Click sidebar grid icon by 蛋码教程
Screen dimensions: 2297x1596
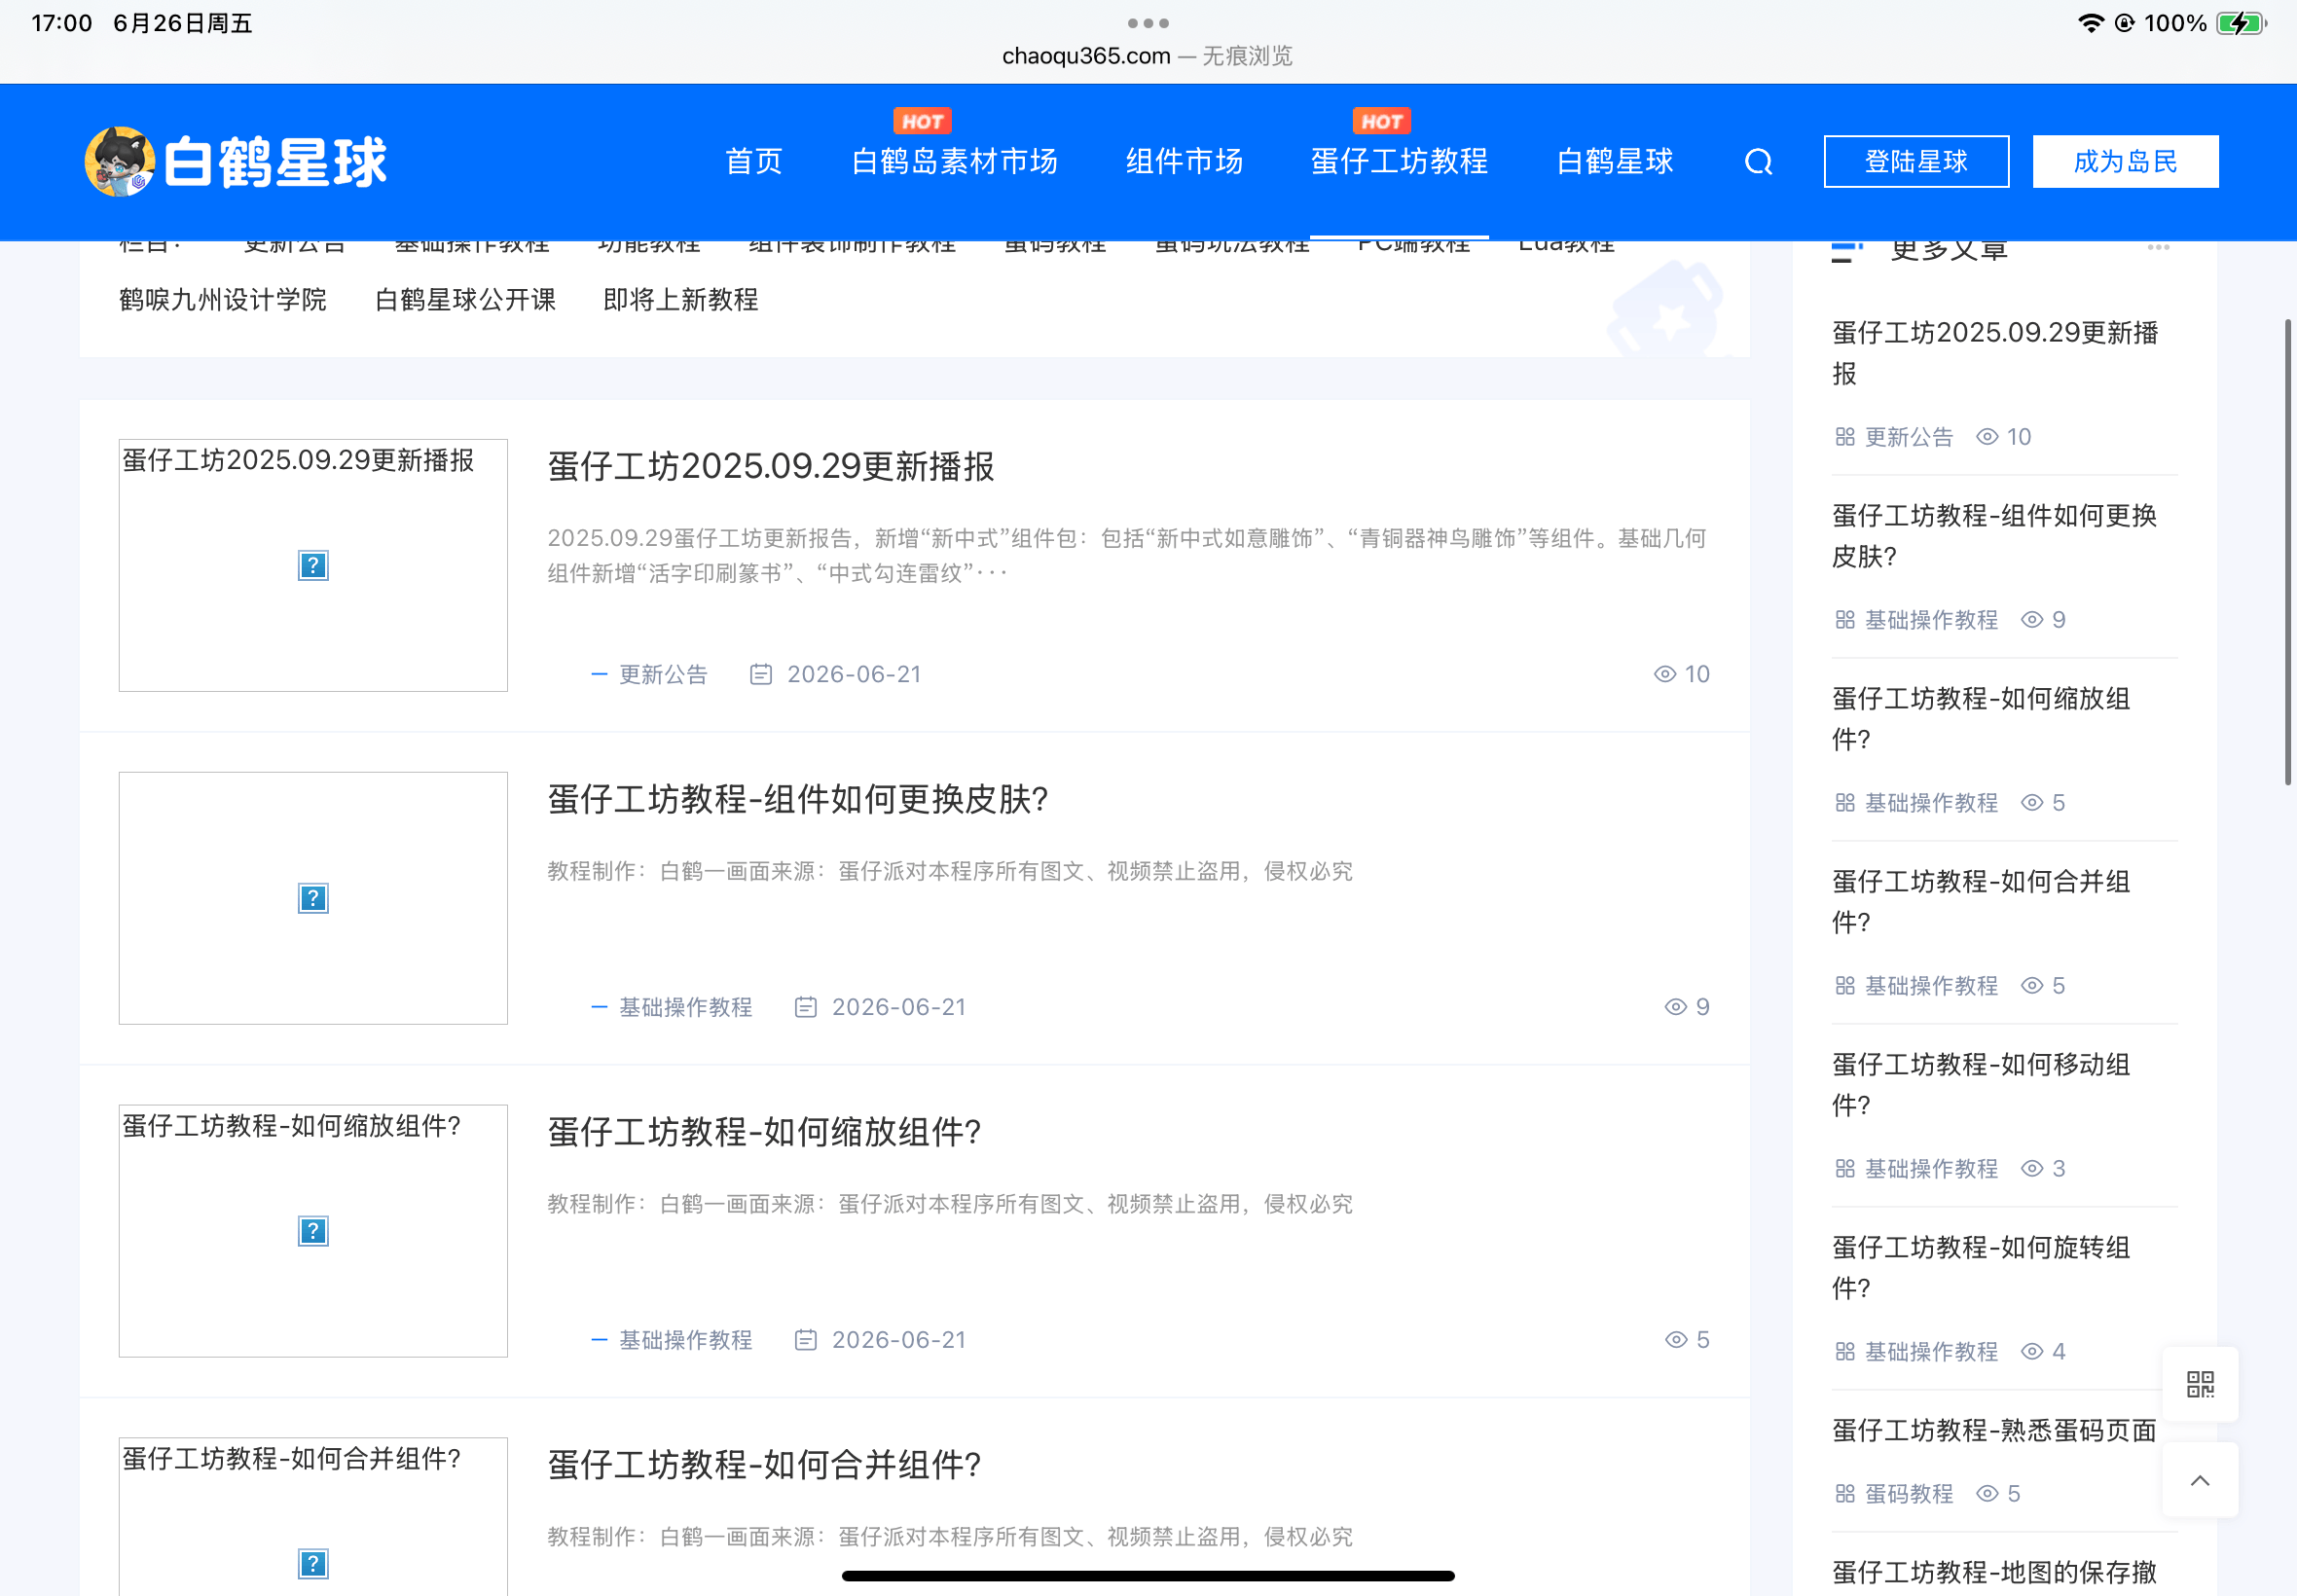pos(1845,1494)
